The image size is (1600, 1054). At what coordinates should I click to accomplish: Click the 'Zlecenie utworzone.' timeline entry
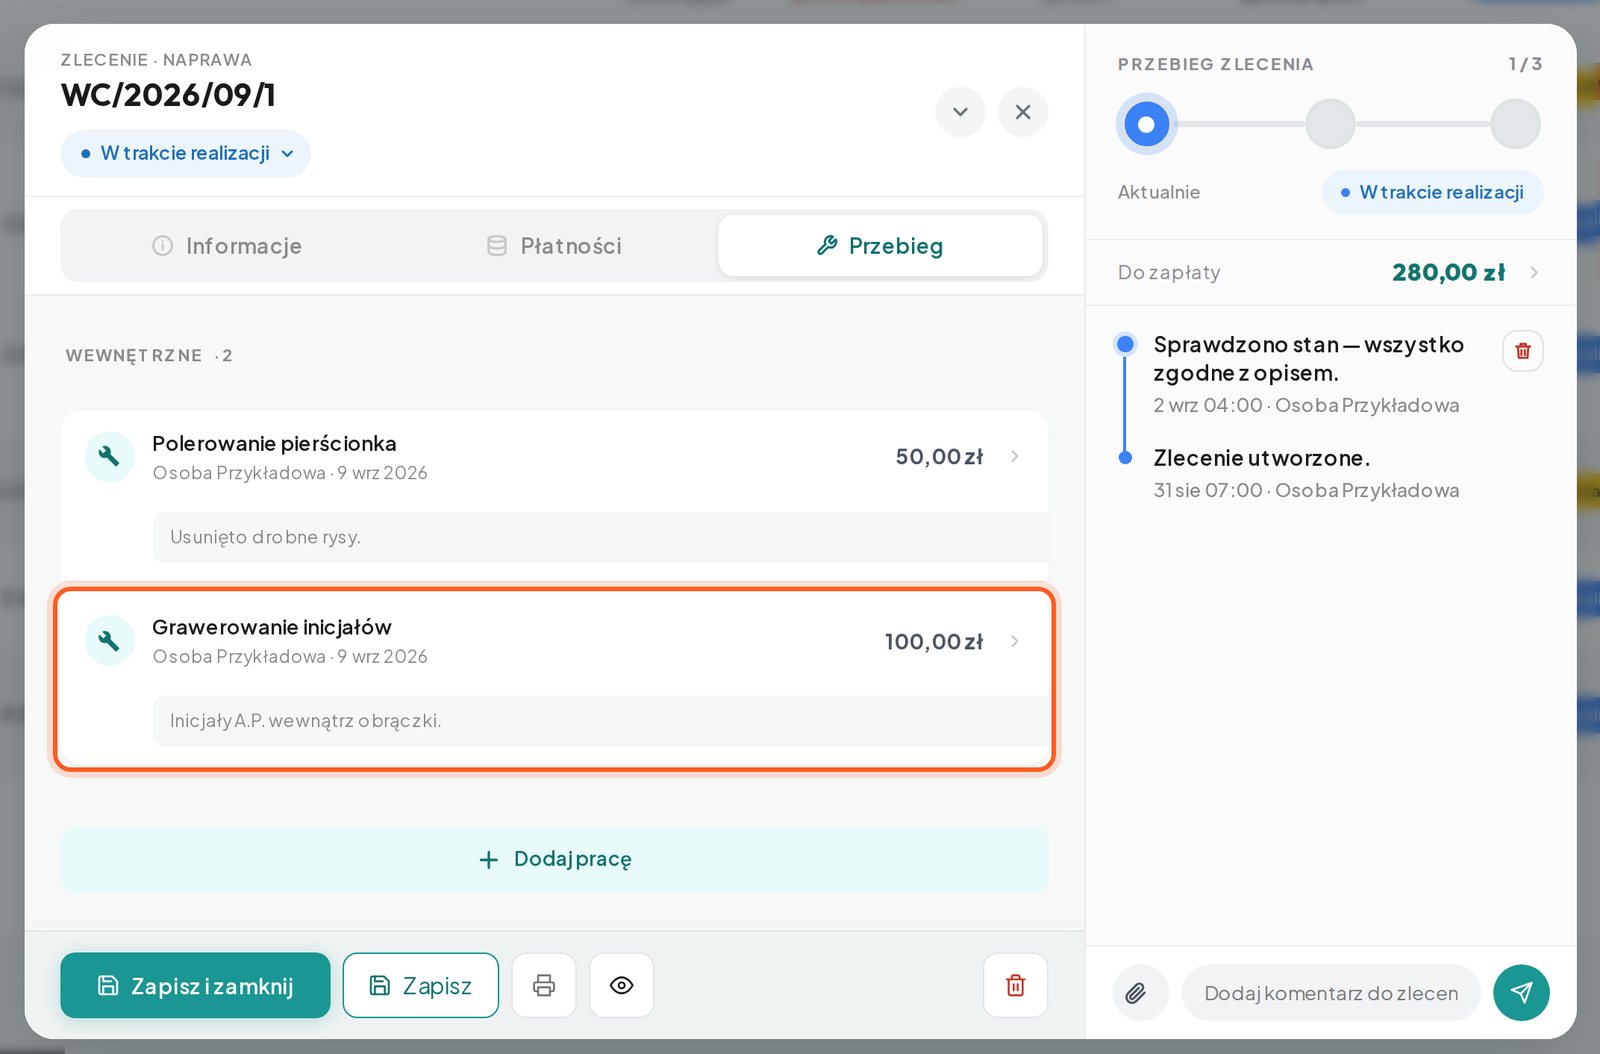[1261, 458]
